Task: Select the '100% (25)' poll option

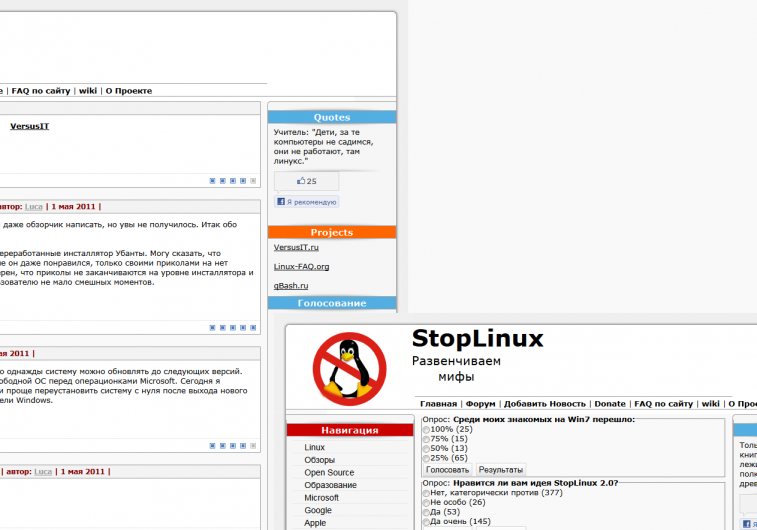Action: (427, 429)
